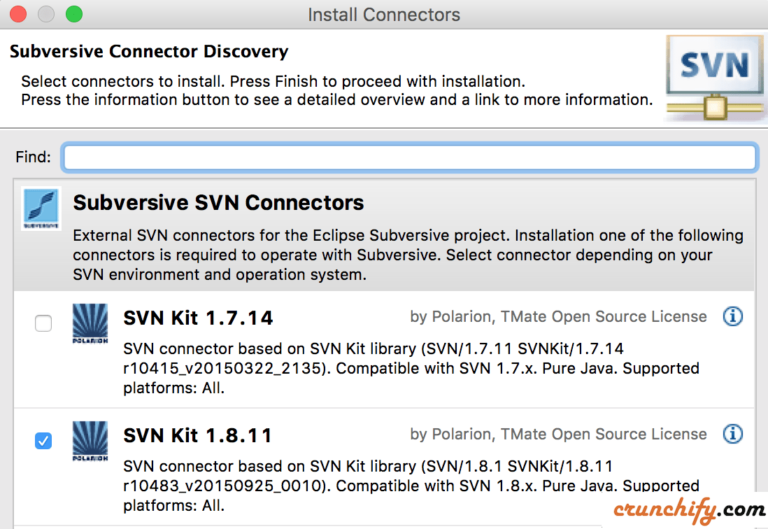Viewport: 768px width, 529px height.
Task: Click the Subversive SVN Connectors heading
Action: coord(218,203)
